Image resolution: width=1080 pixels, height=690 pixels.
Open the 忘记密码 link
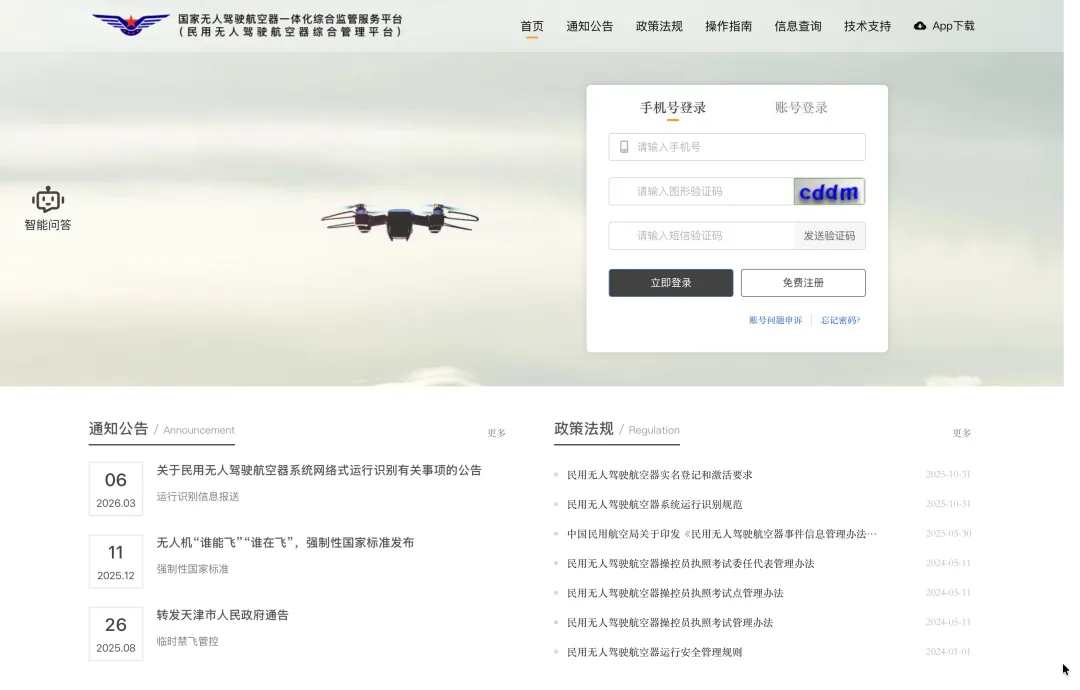click(839, 319)
